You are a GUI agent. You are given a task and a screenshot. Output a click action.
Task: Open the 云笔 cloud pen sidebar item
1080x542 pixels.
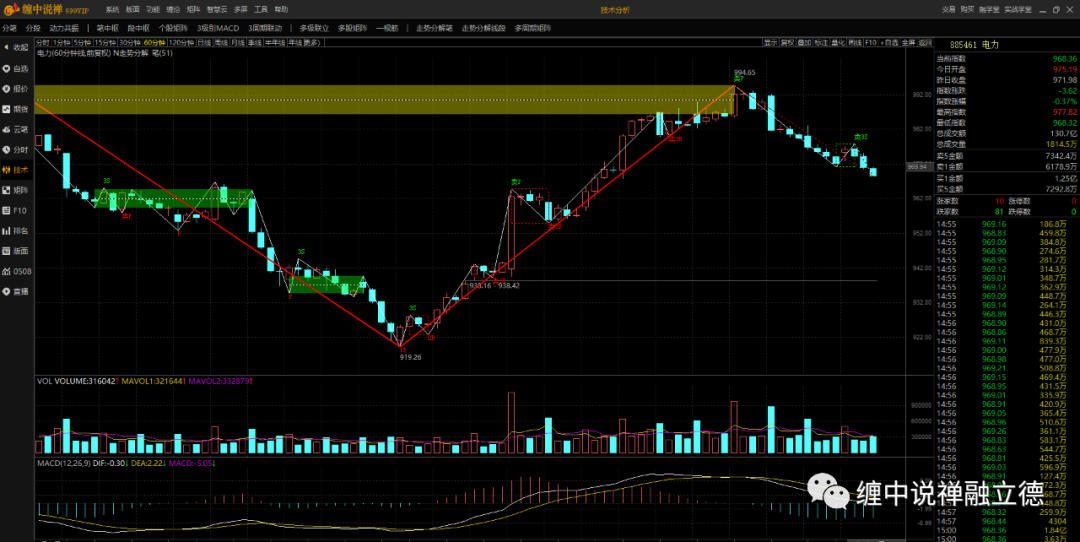tap(17, 129)
